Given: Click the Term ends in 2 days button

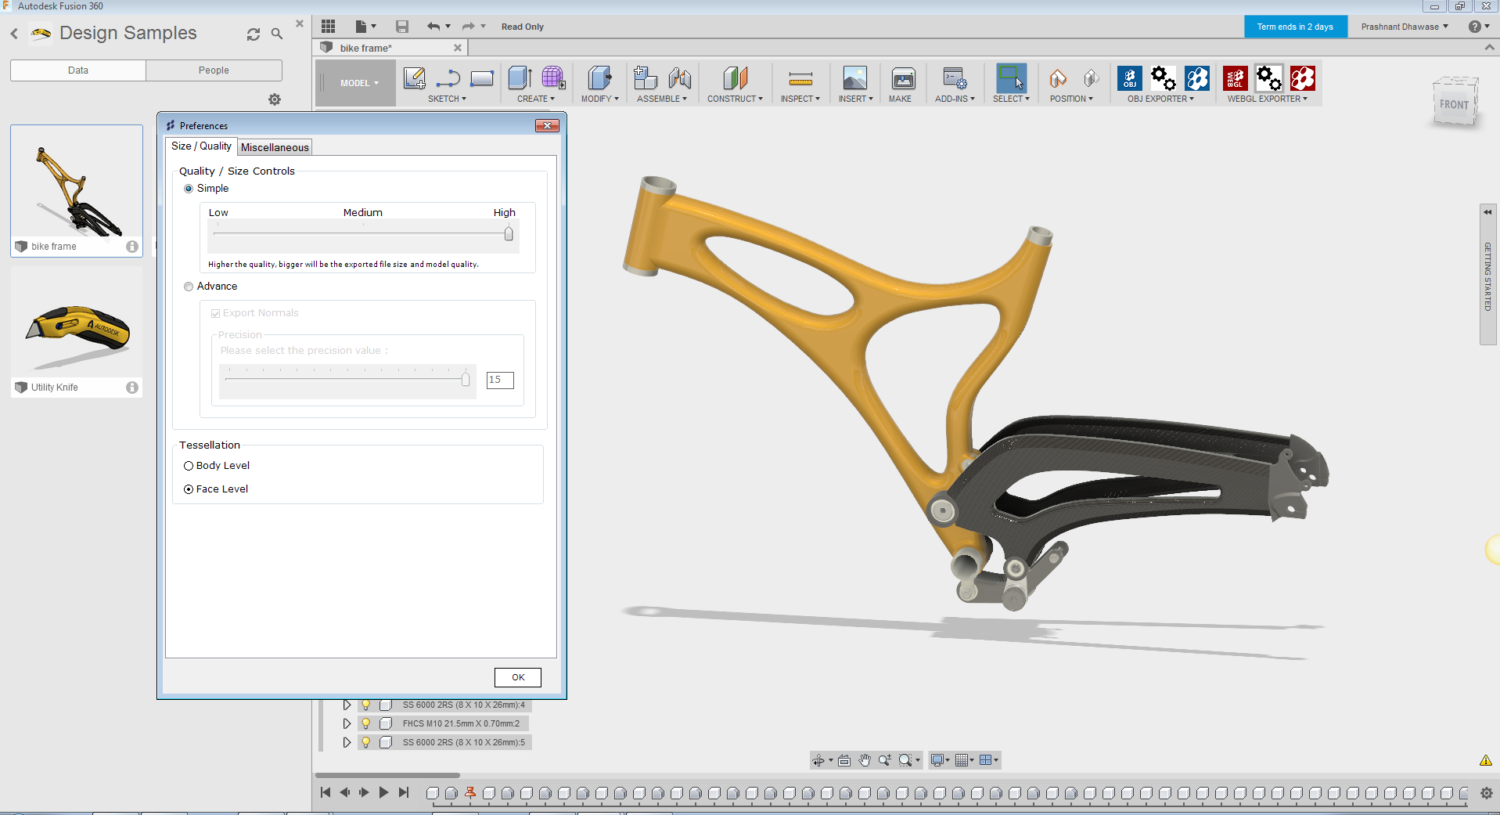Looking at the screenshot, I should [x=1295, y=27].
